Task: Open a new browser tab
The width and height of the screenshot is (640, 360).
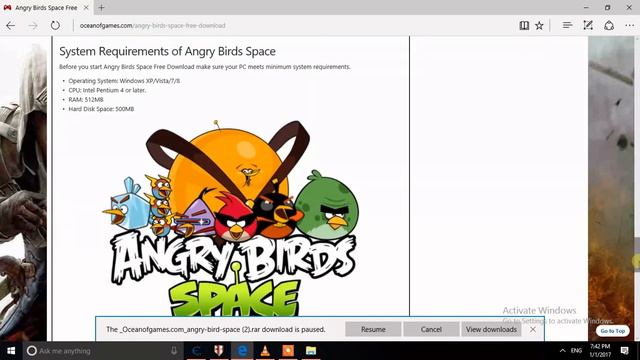Action: click(101, 7)
